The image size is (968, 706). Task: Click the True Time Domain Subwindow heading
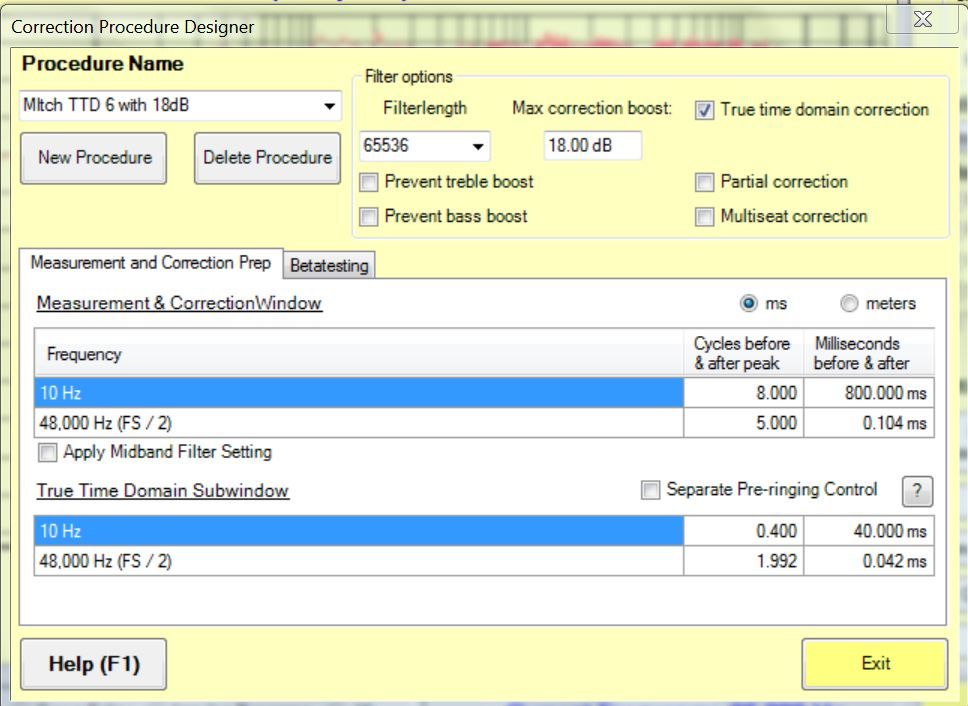coord(162,491)
